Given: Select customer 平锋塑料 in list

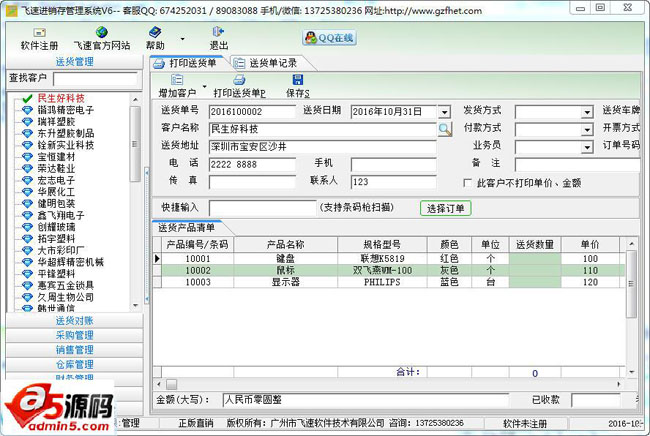Looking at the screenshot, I should (56, 274).
